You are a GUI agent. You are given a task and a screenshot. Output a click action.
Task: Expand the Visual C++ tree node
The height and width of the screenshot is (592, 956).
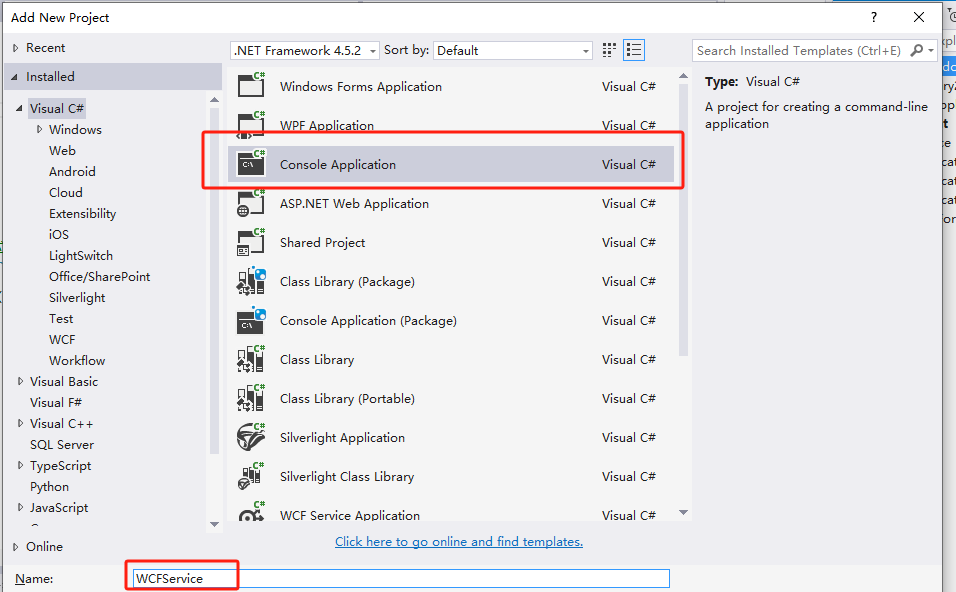click(x=20, y=423)
